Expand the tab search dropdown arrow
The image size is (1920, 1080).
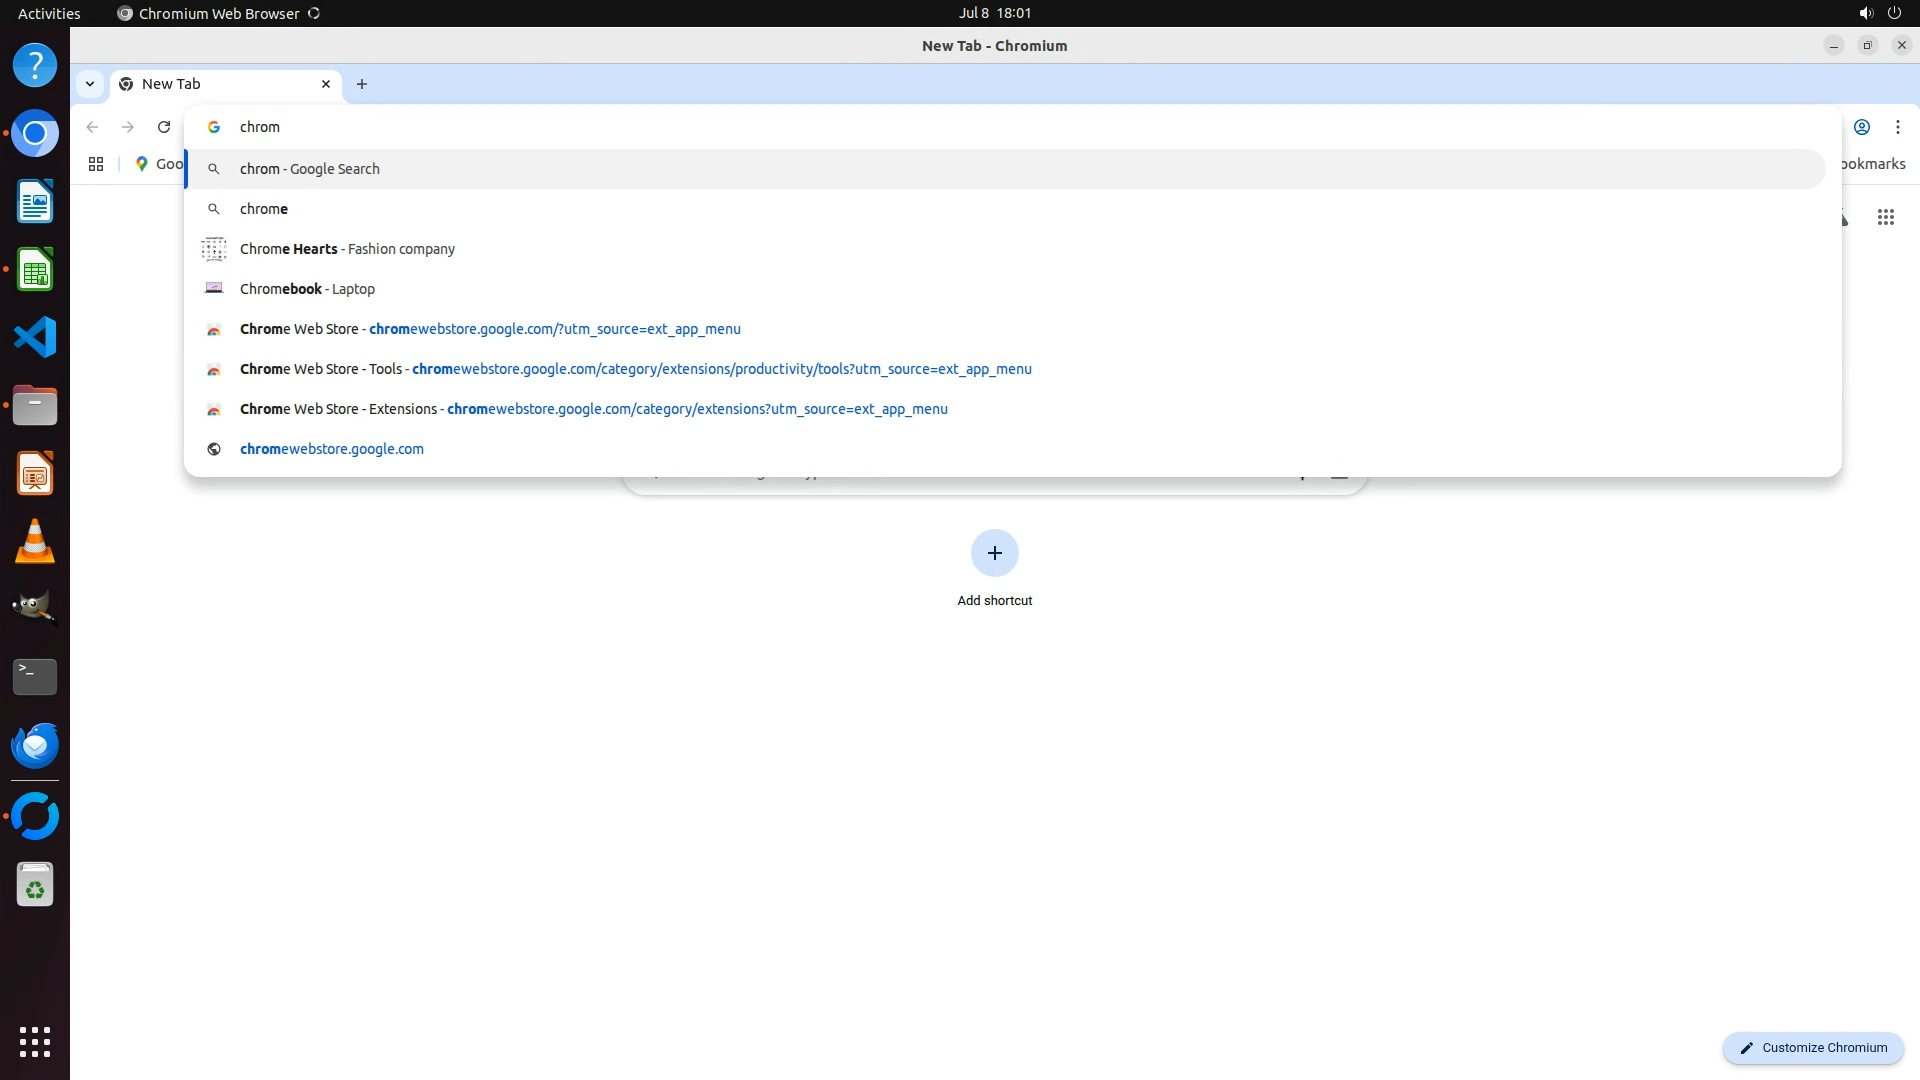point(90,84)
